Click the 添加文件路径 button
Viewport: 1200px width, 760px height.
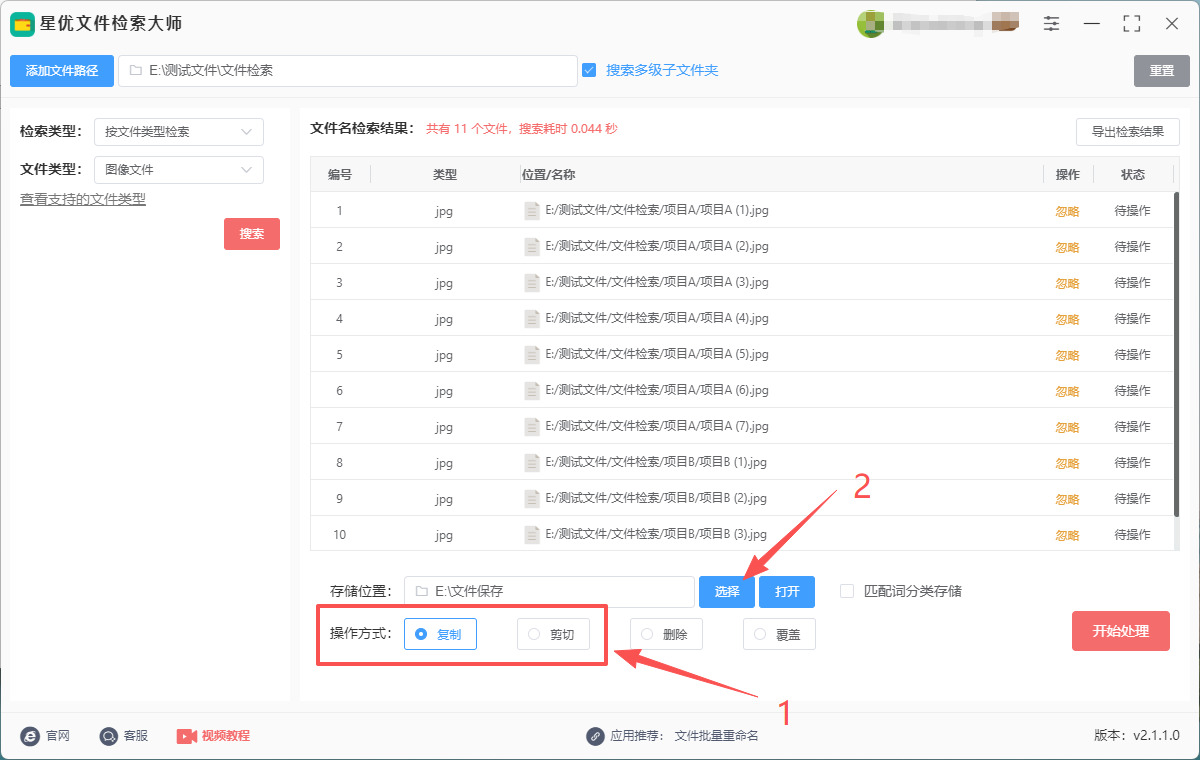click(62, 71)
